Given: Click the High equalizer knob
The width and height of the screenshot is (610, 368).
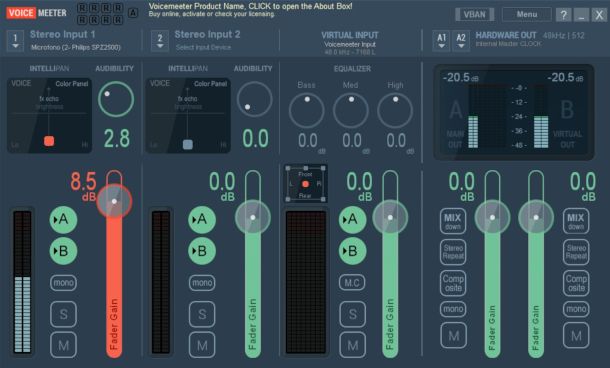Looking at the screenshot, I should pos(395,110).
